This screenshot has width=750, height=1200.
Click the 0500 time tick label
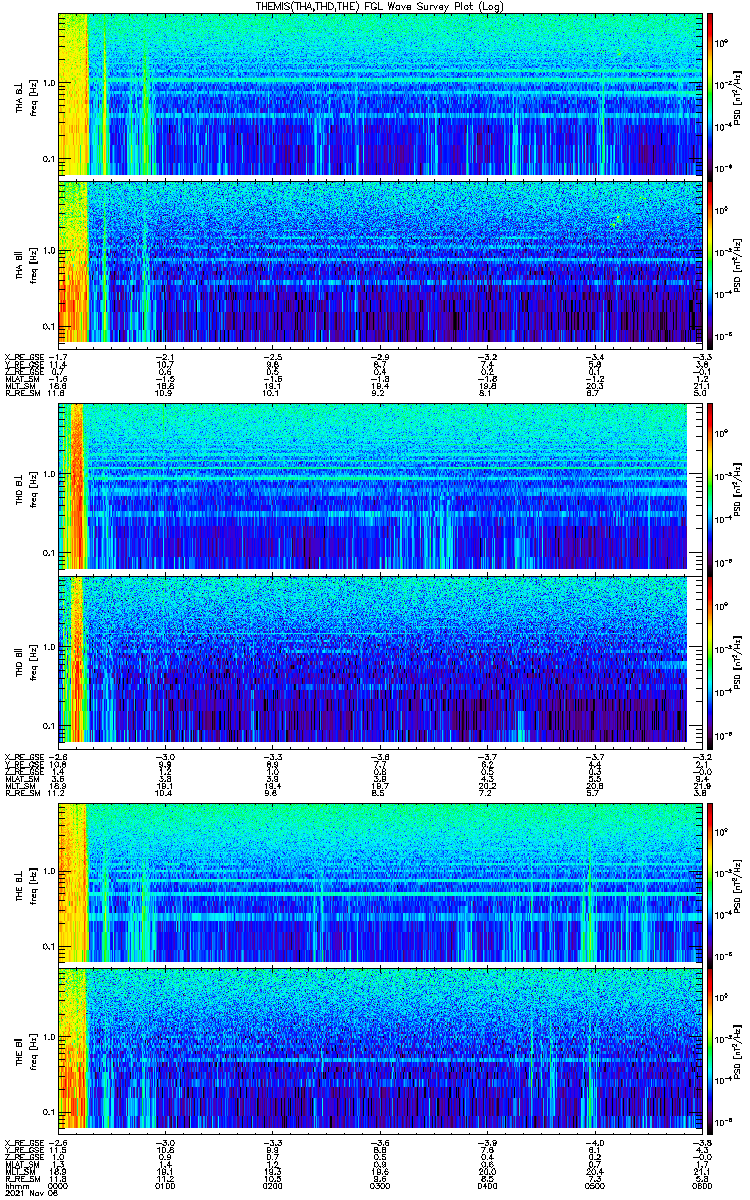(x=595, y=1184)
